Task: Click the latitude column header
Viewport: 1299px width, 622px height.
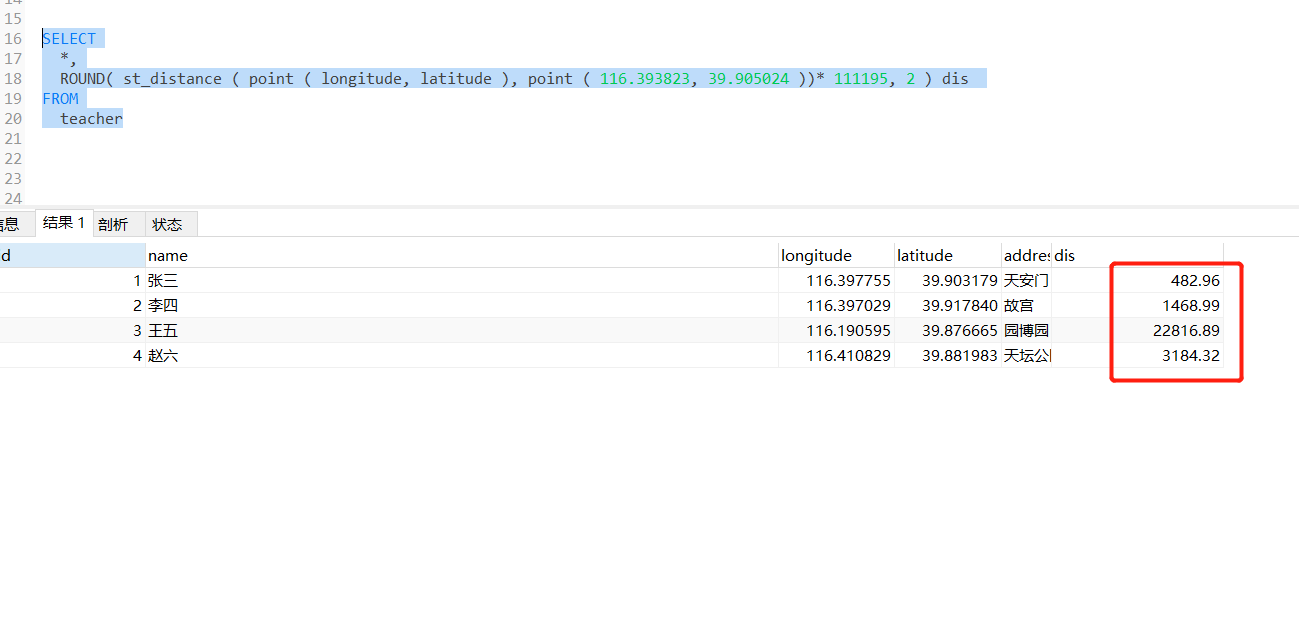Action: coord(924,256)
